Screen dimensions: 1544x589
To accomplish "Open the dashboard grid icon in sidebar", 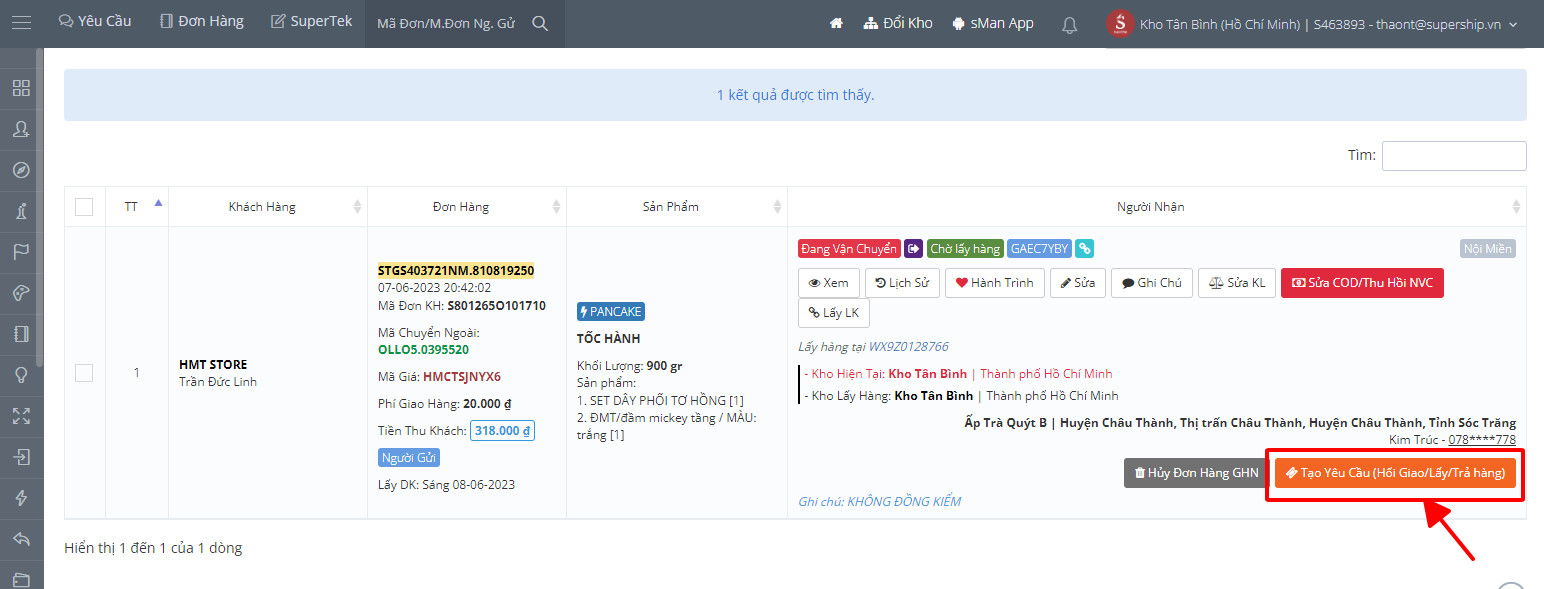I will (x=21, y=88).
